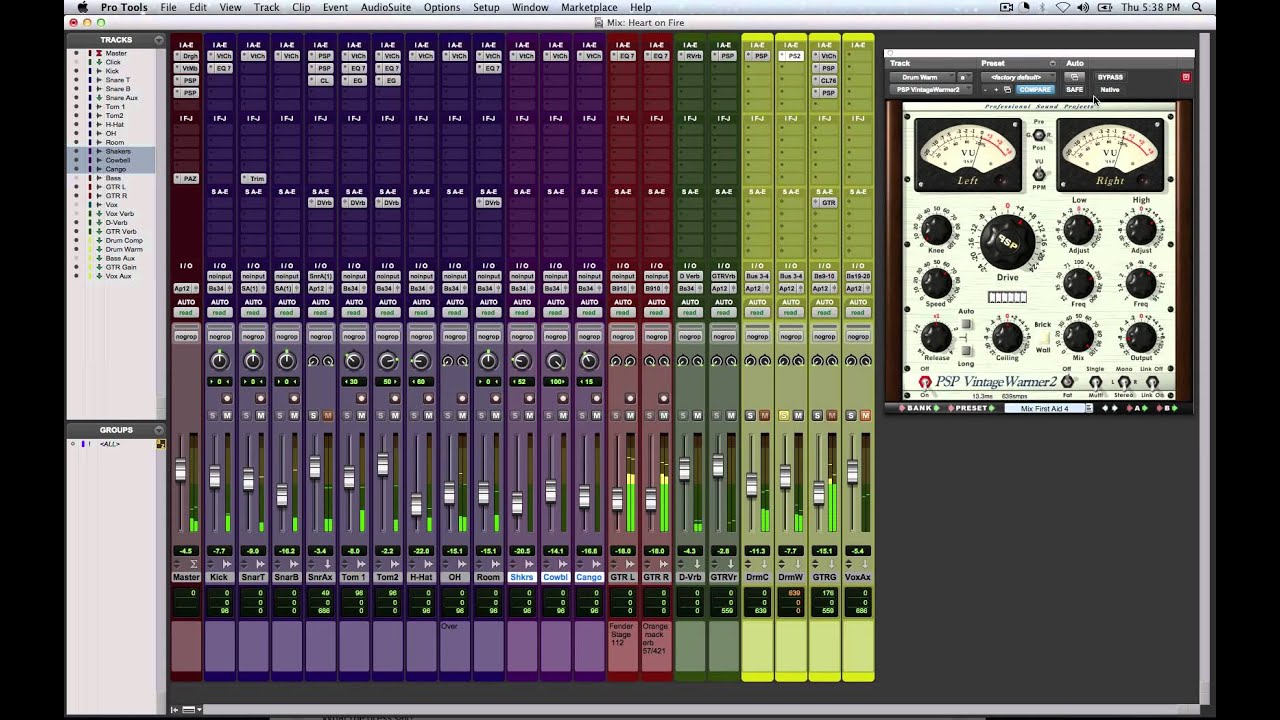Toggle the Pre/Post meter switch
The width and height of the screenshot is (1280, 720).
pos(1039,134)
